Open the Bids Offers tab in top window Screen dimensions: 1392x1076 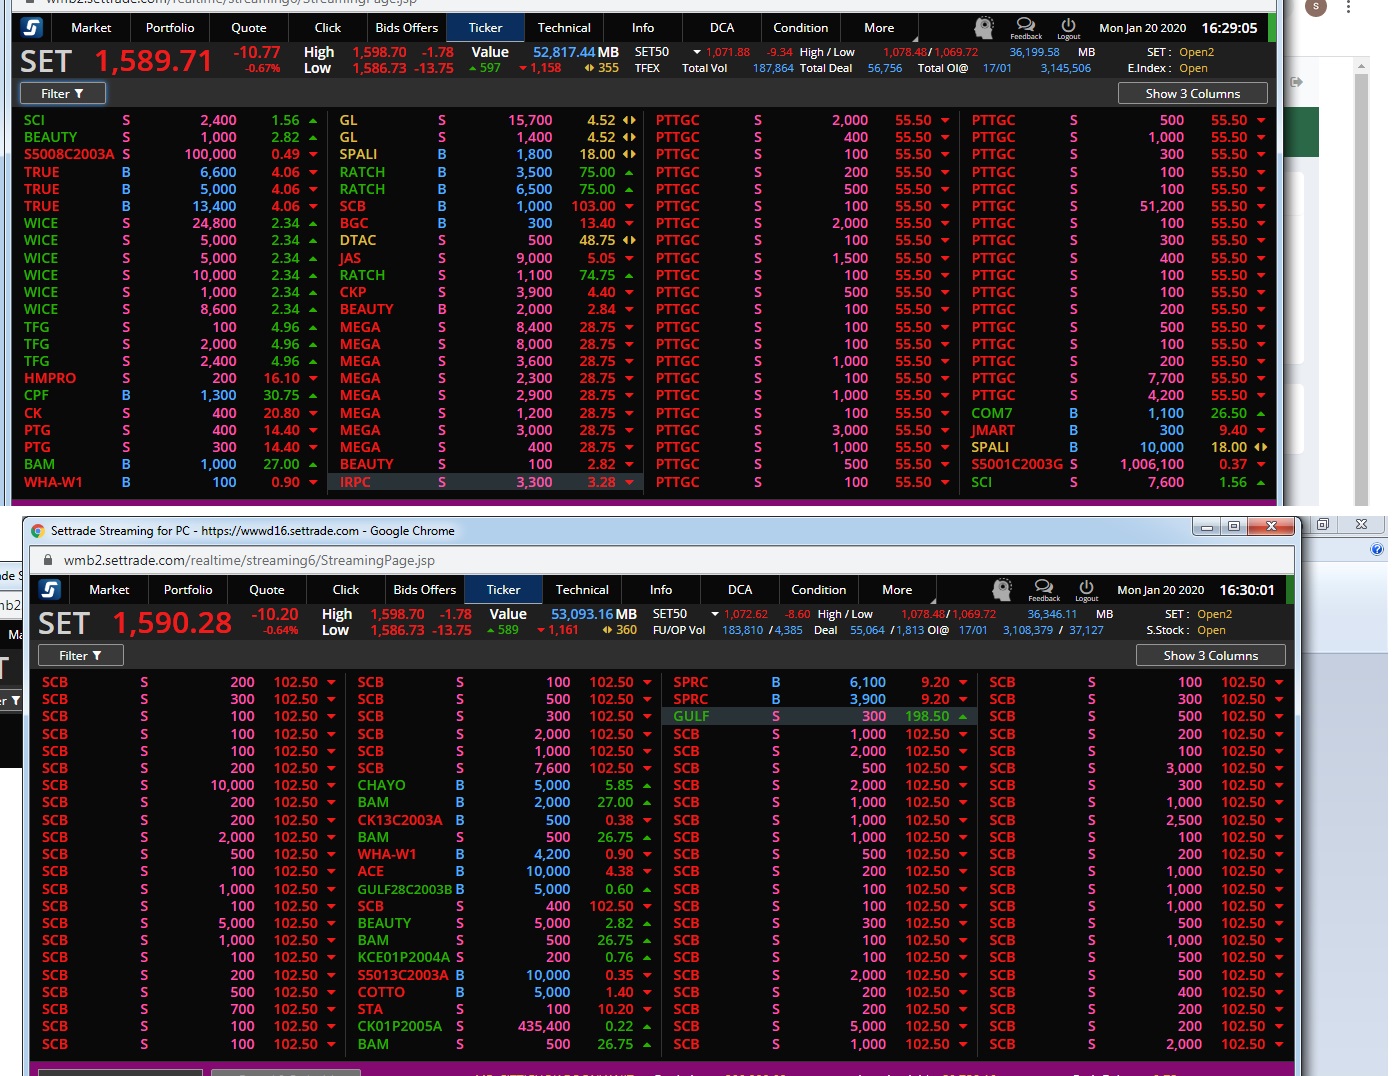pos(407,28)
